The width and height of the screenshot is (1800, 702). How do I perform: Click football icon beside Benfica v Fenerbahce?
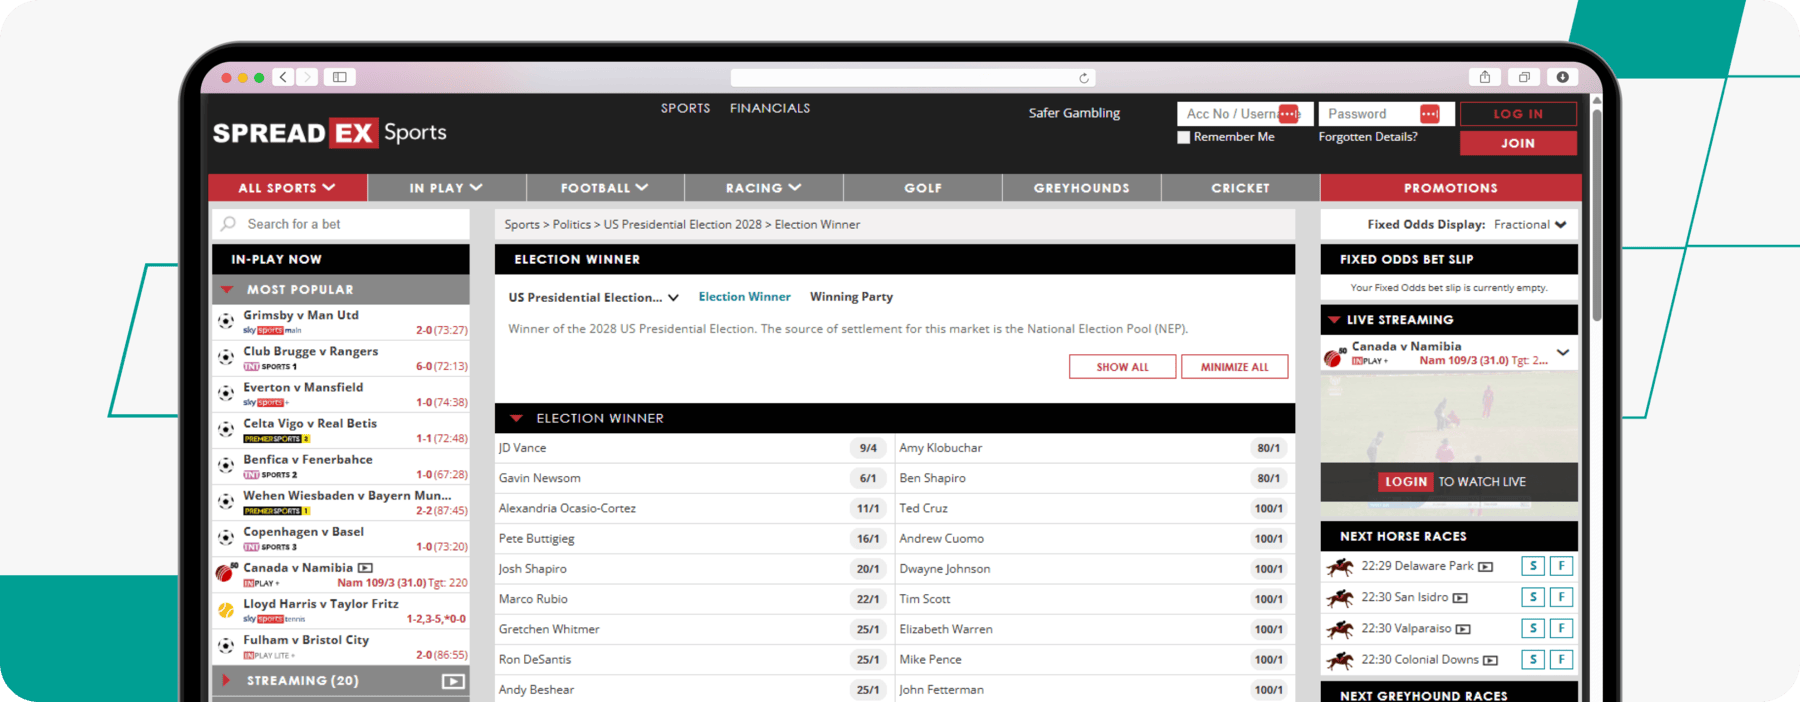(226, 466)
